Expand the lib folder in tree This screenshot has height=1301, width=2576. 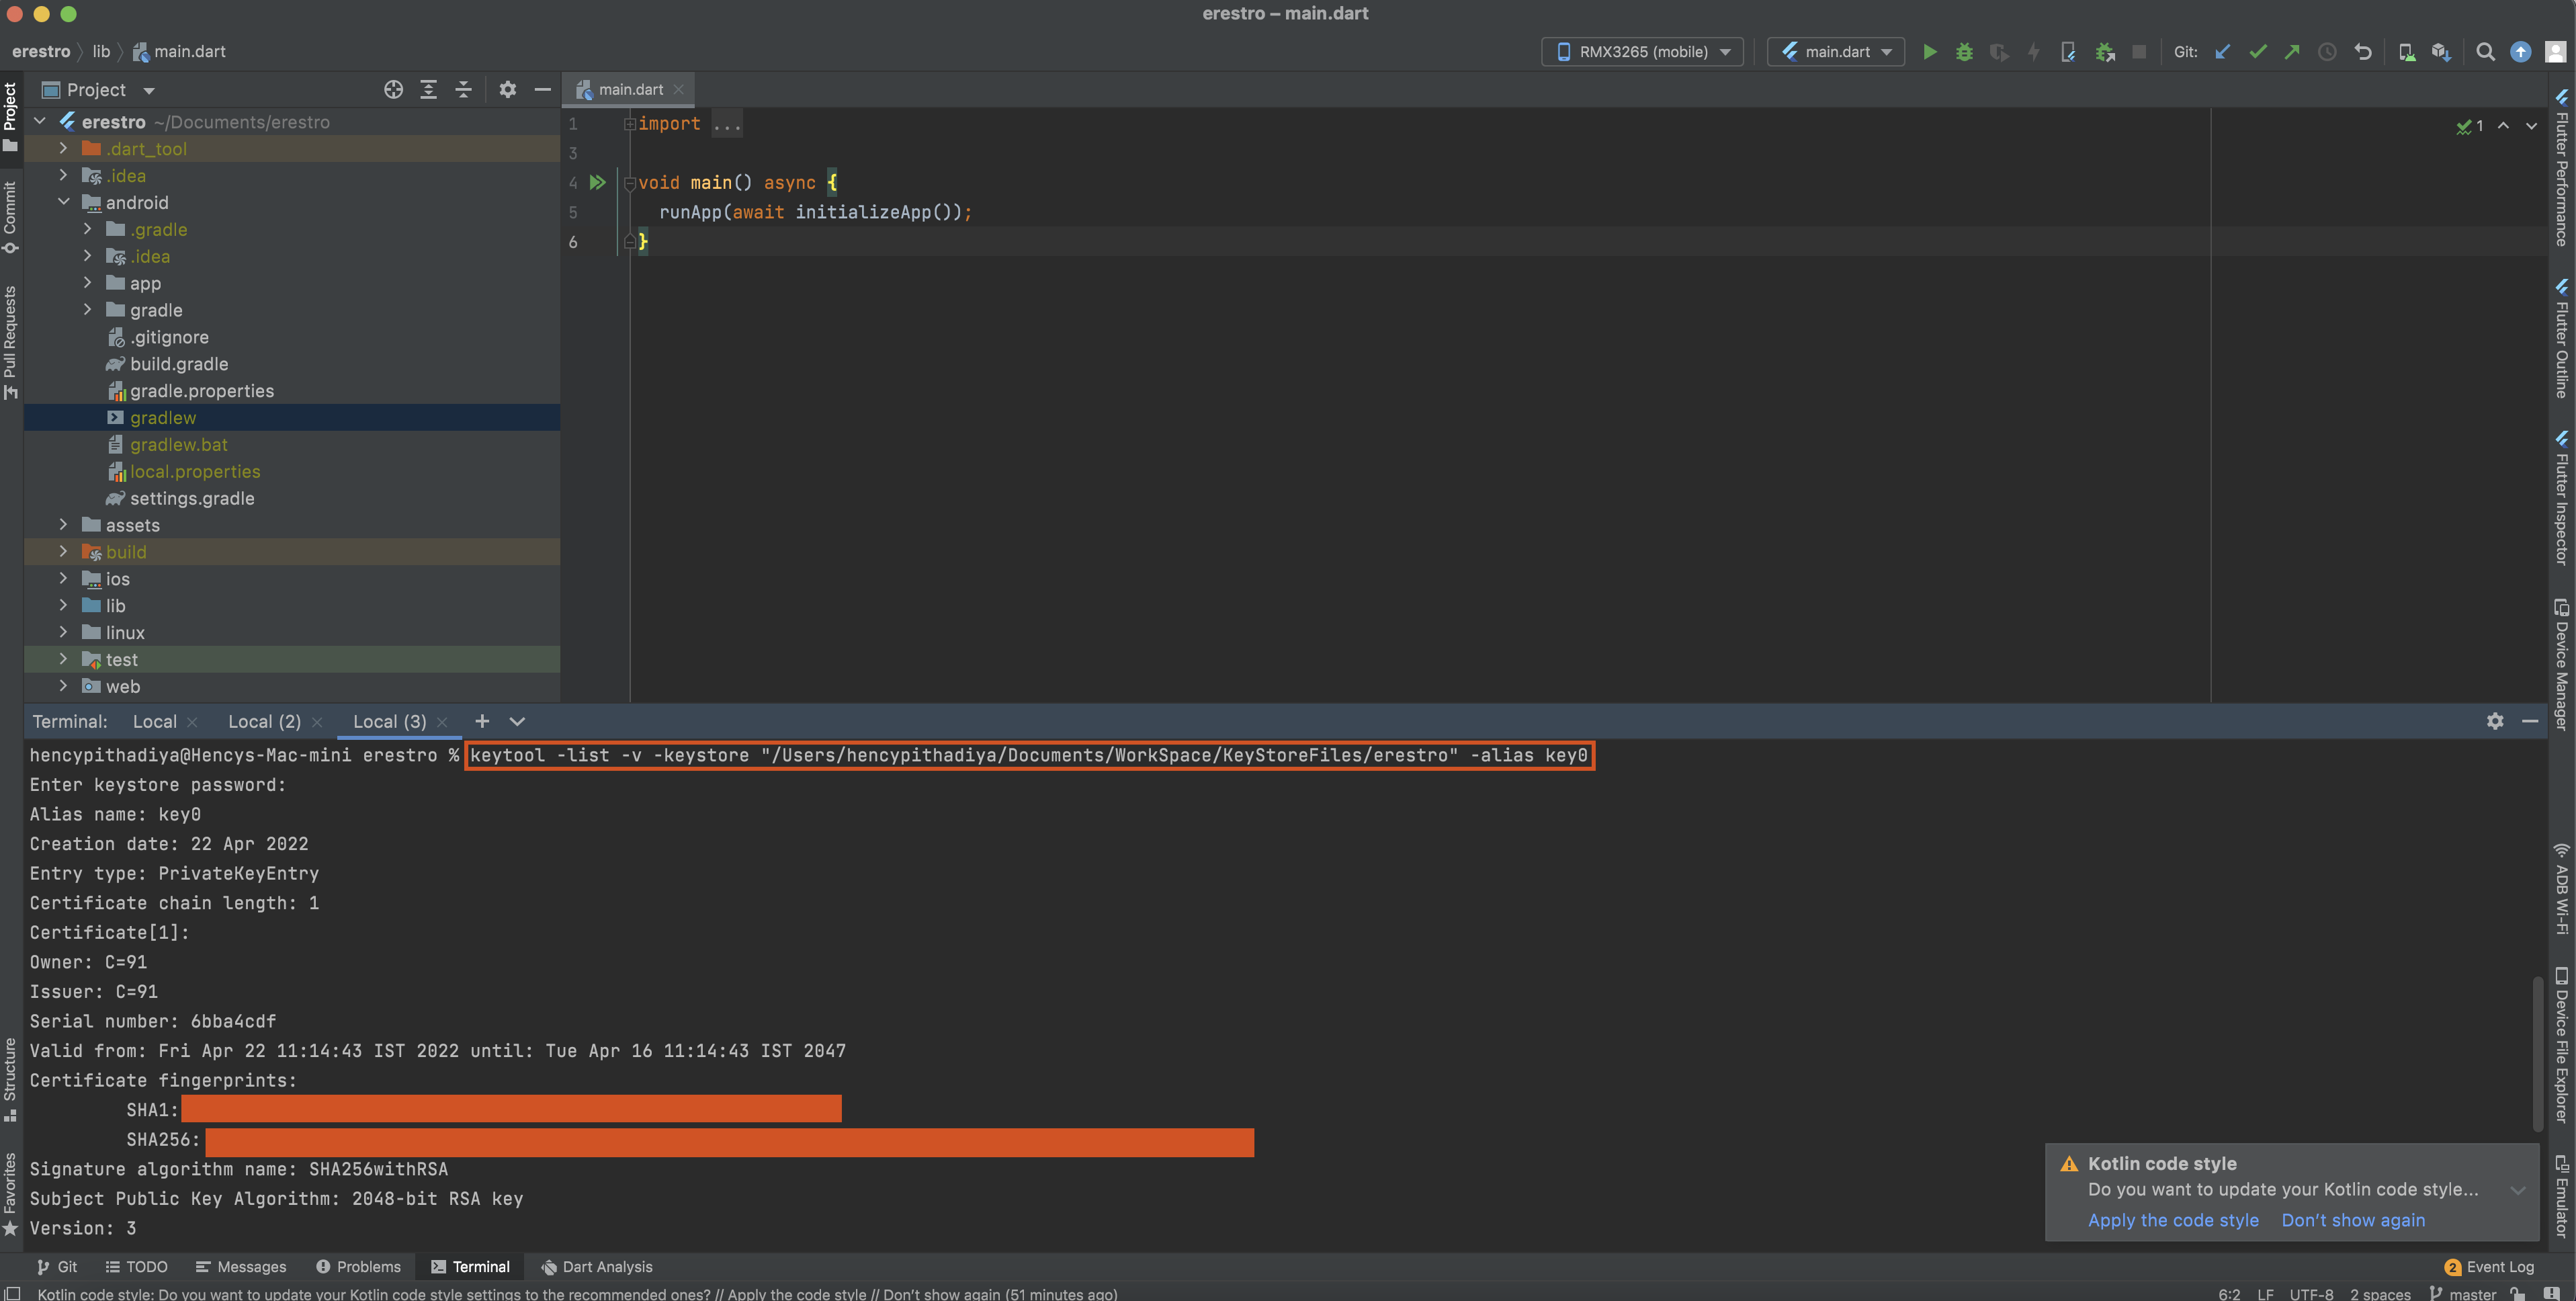pyautogui.click(x=63, y=605)
